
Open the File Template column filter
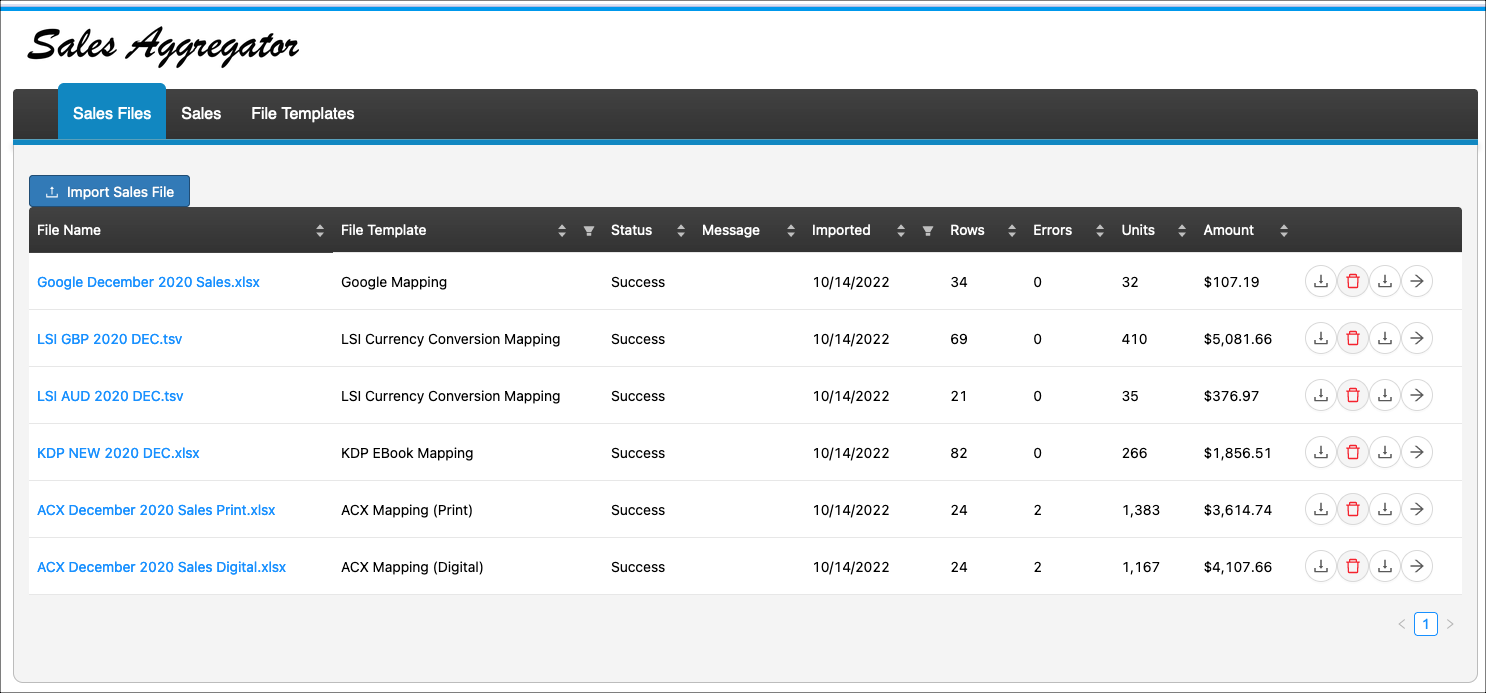tap(589, 231)
